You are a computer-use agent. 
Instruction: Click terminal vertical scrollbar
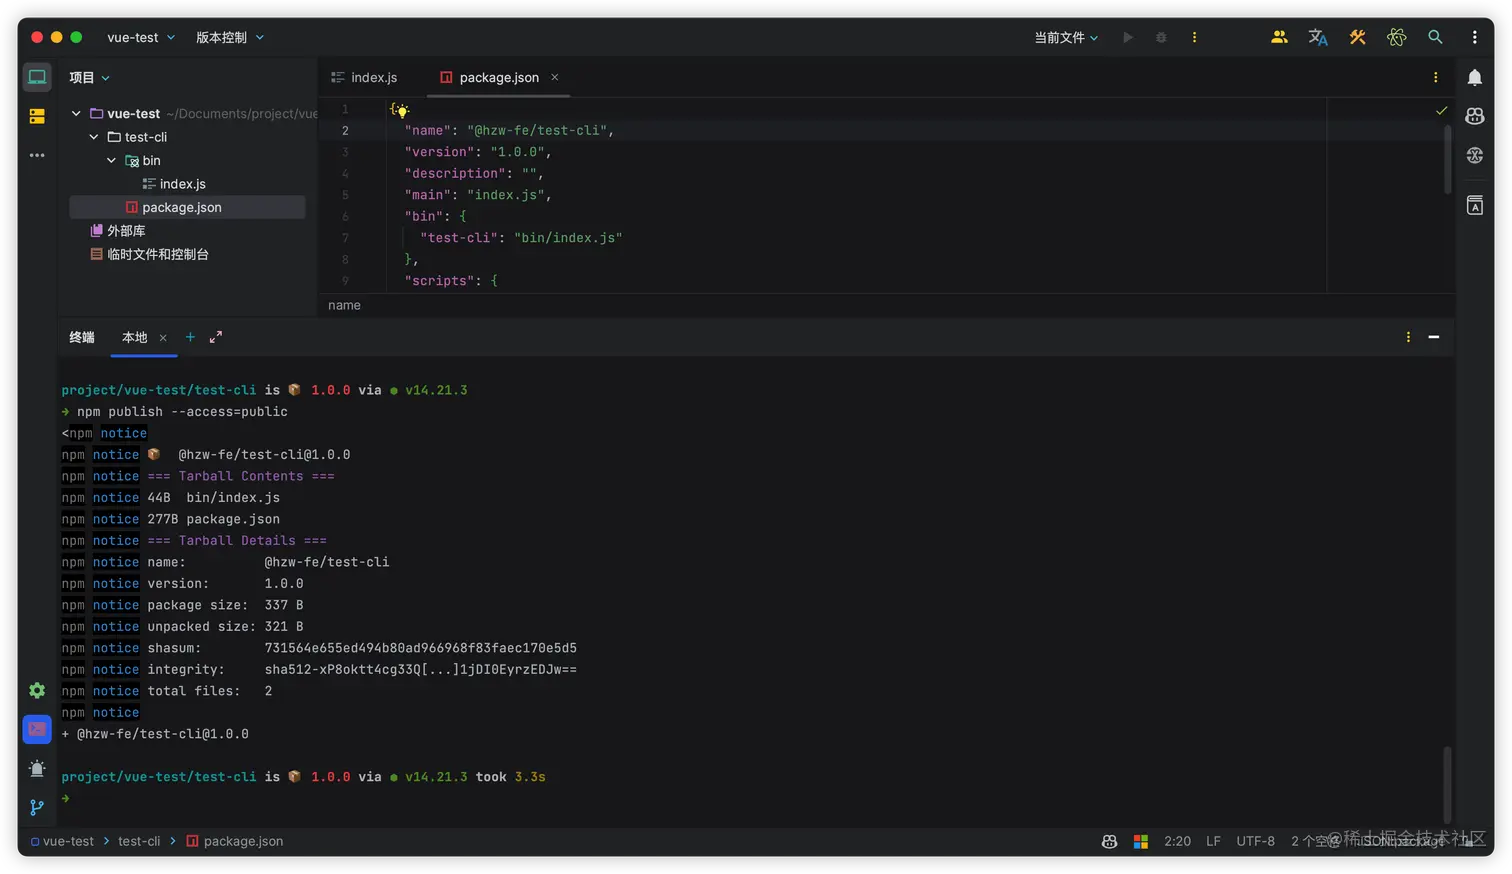1447,784
